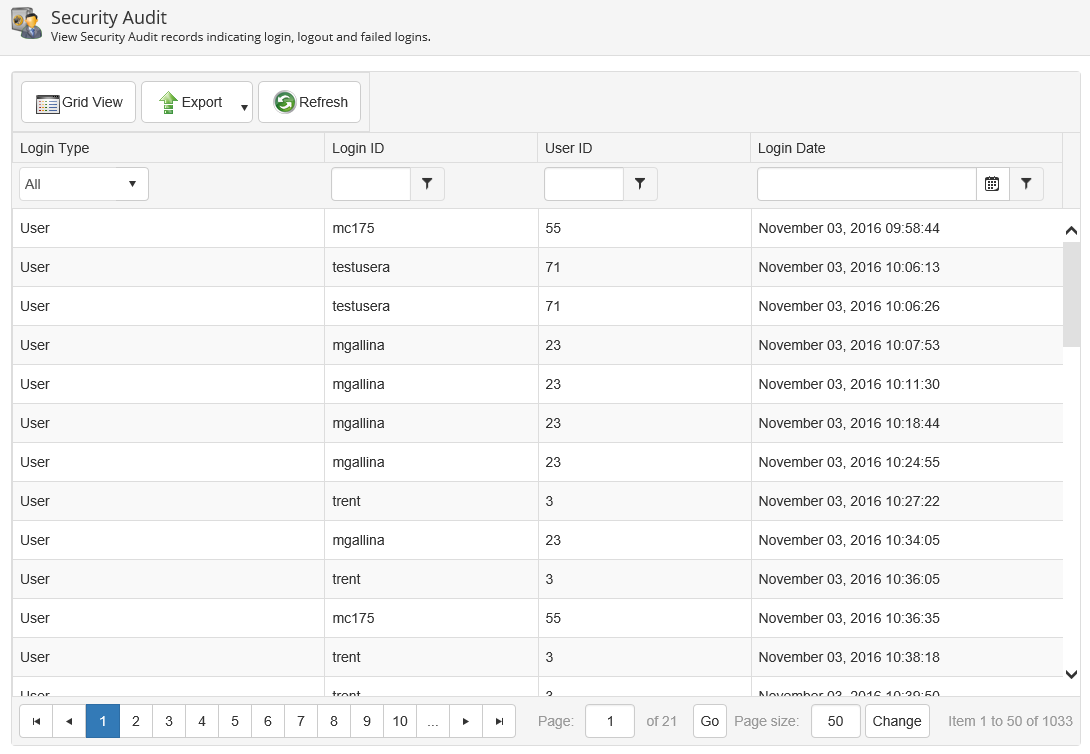Viewport: 1090px width, 754px height.
Task: Click the Login Date filter funnel icon
Action: coord(1026,184)
